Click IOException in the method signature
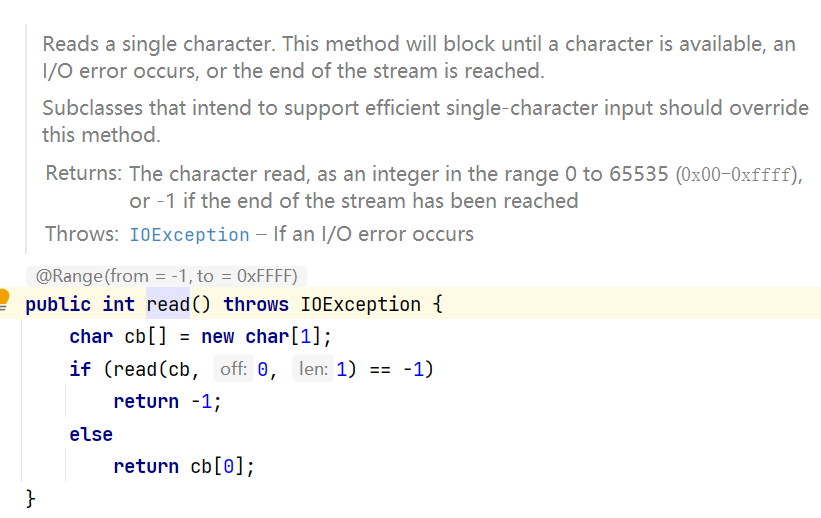Viewport: 821px width, 518px height. pyautogui.click(x=360, y=304)
